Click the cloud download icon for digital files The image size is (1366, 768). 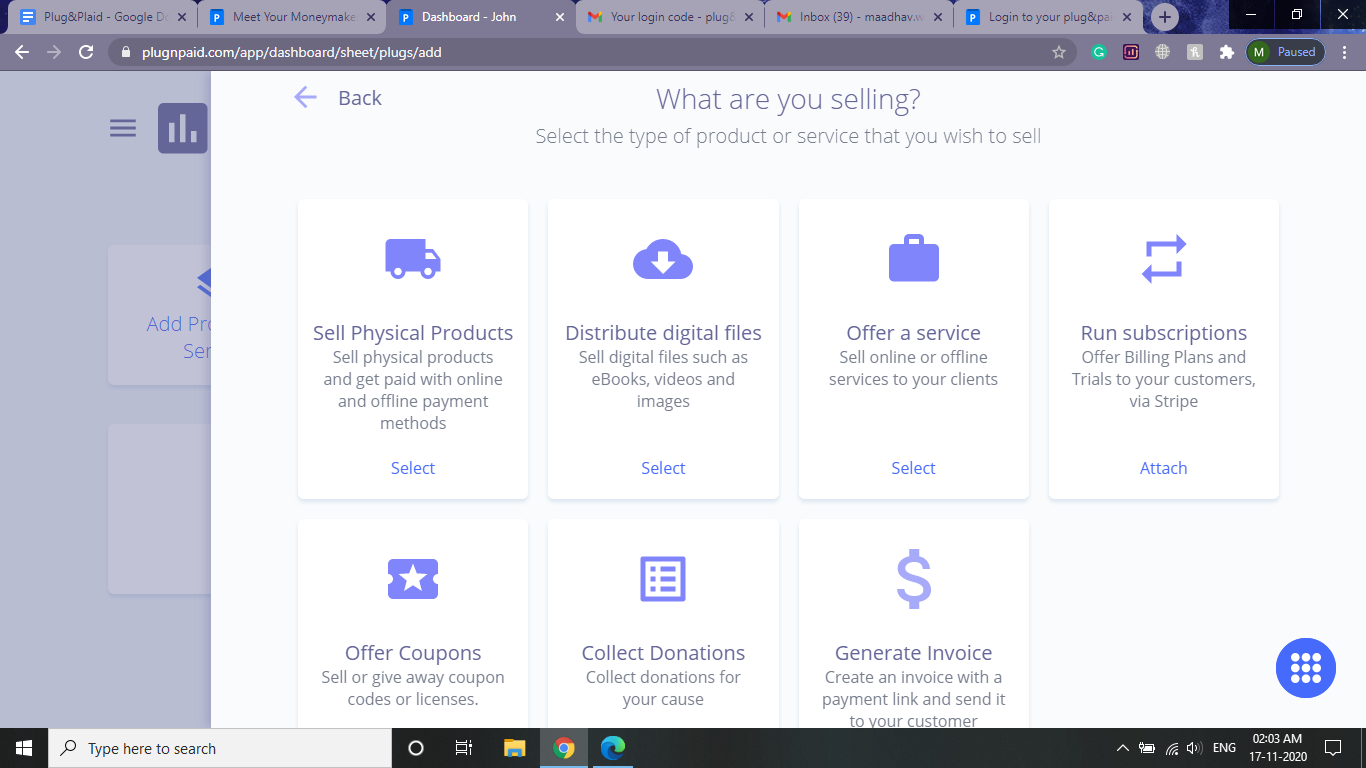[663, 259]
